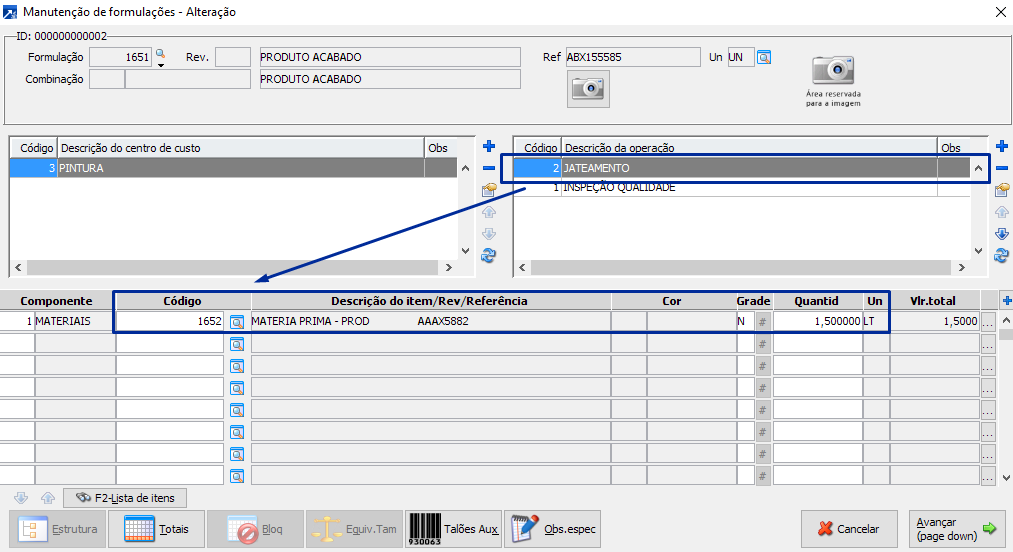Open item search for code 1652 row
Viewport: 1013px width, 552px height.
[237, 322]
